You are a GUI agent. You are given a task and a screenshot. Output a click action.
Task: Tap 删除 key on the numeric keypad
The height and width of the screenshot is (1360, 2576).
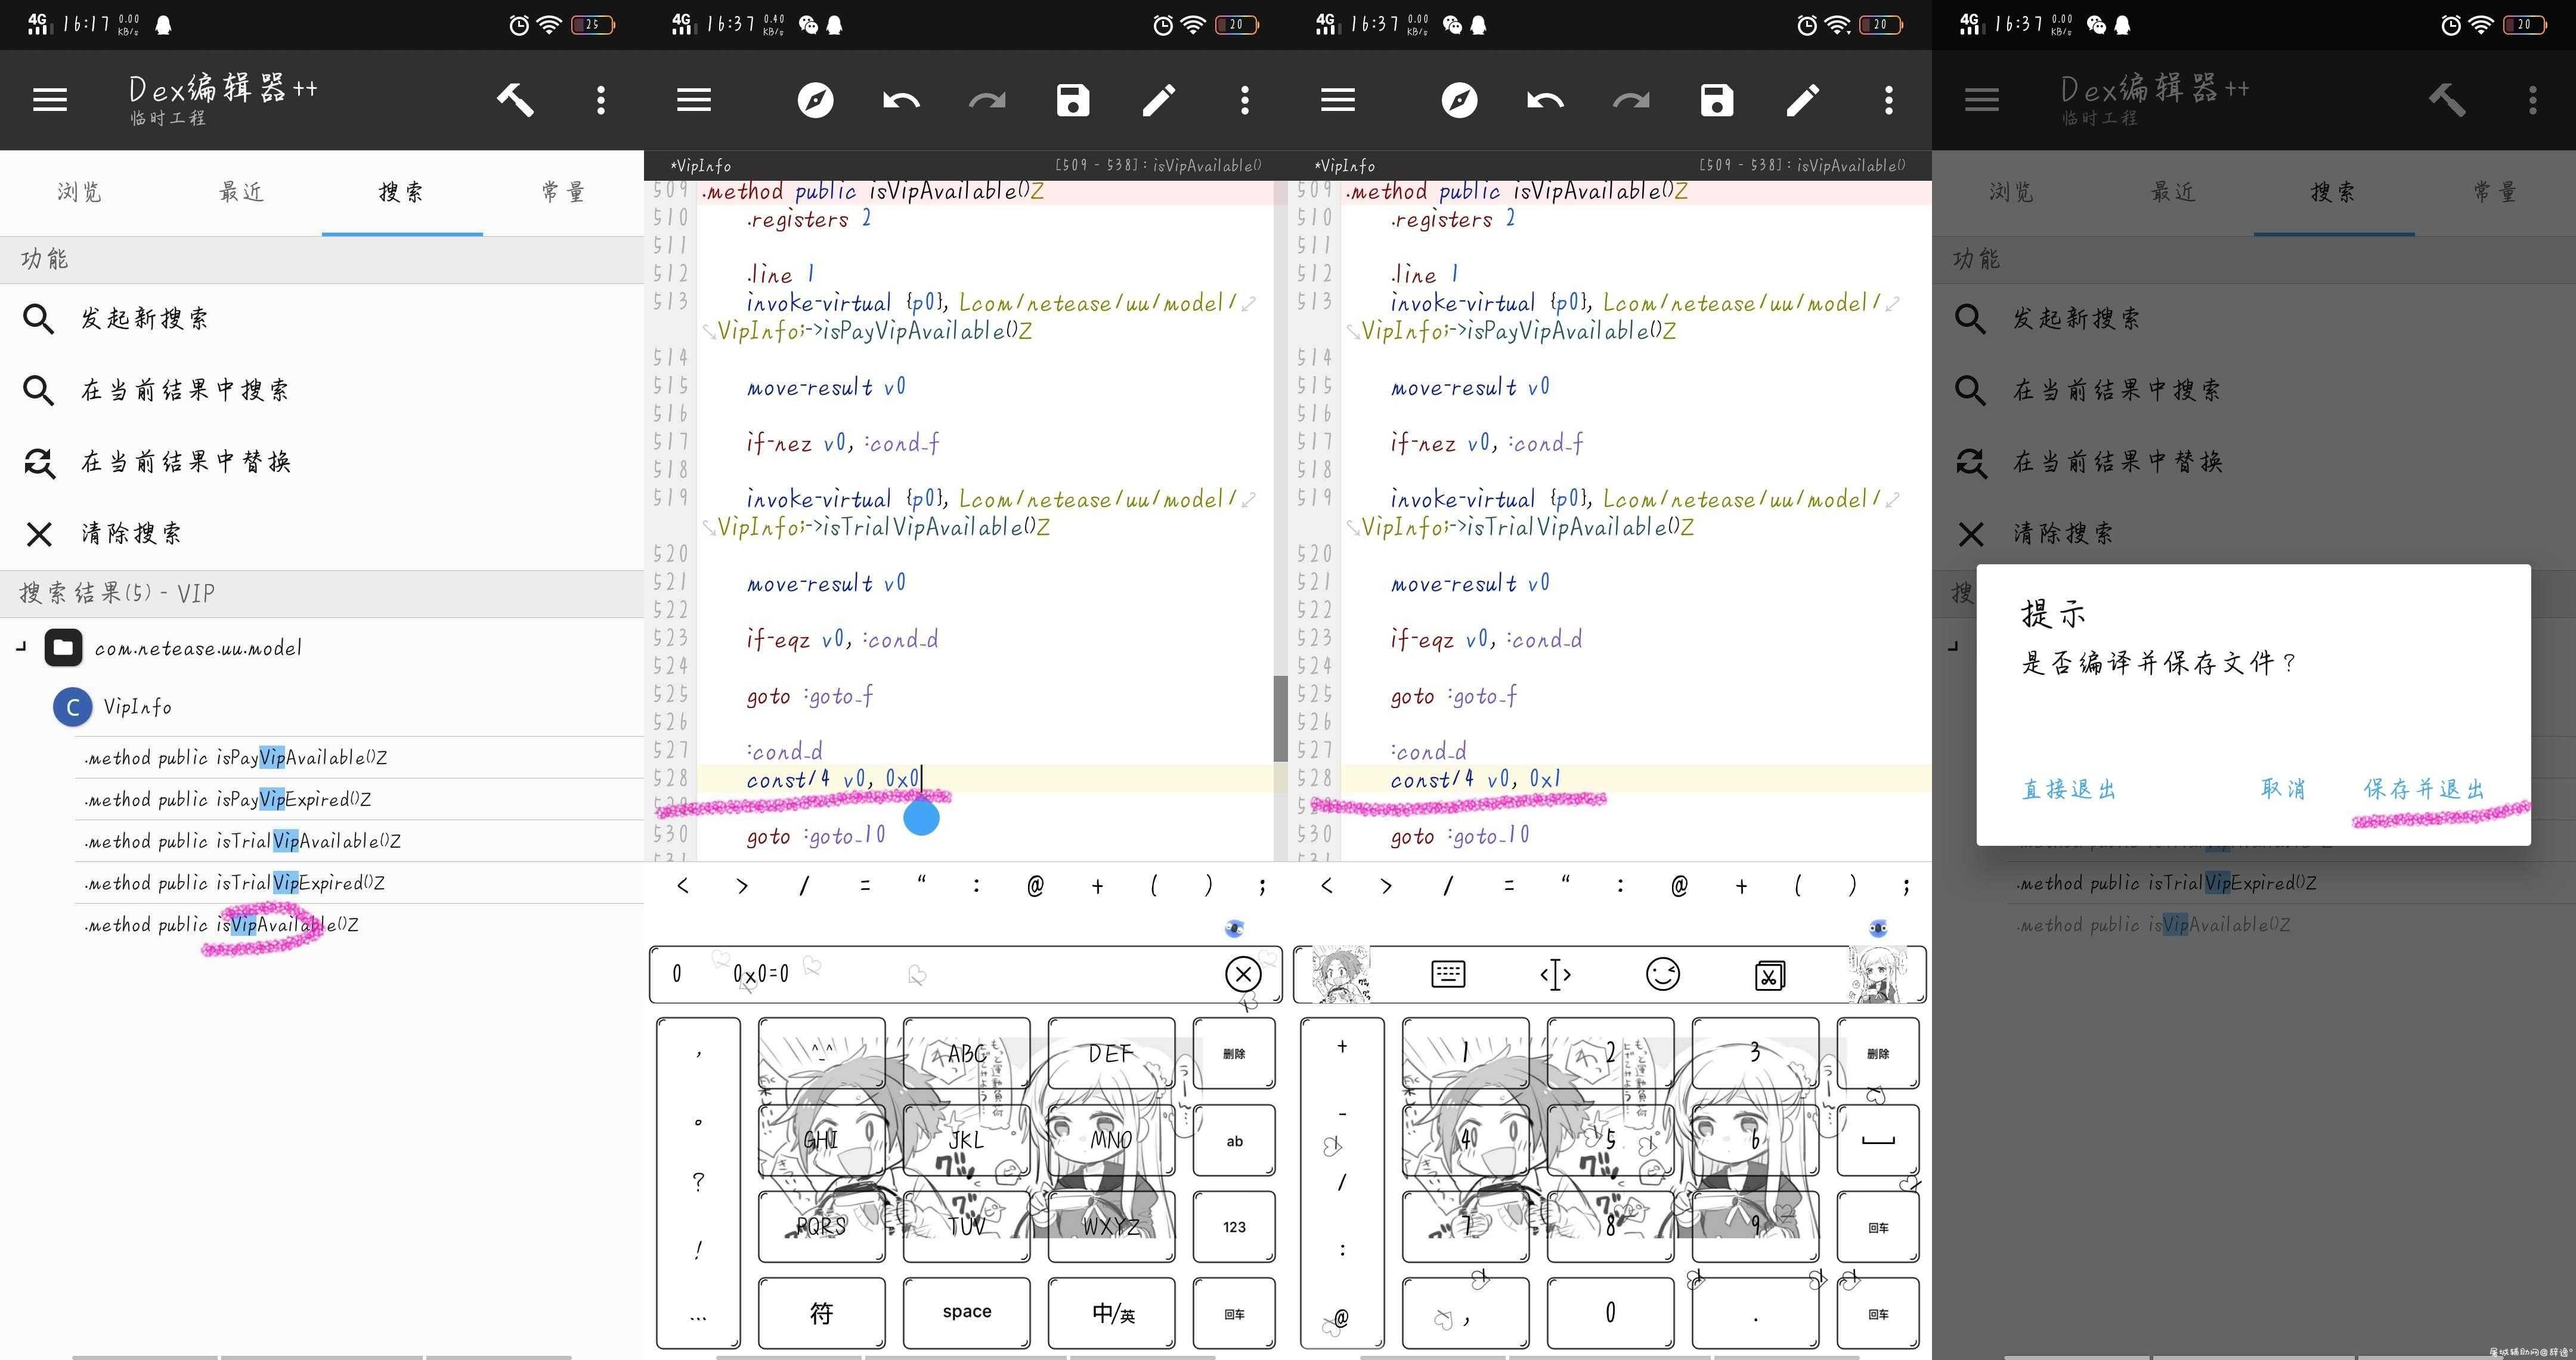(x=1878, y=1053)
